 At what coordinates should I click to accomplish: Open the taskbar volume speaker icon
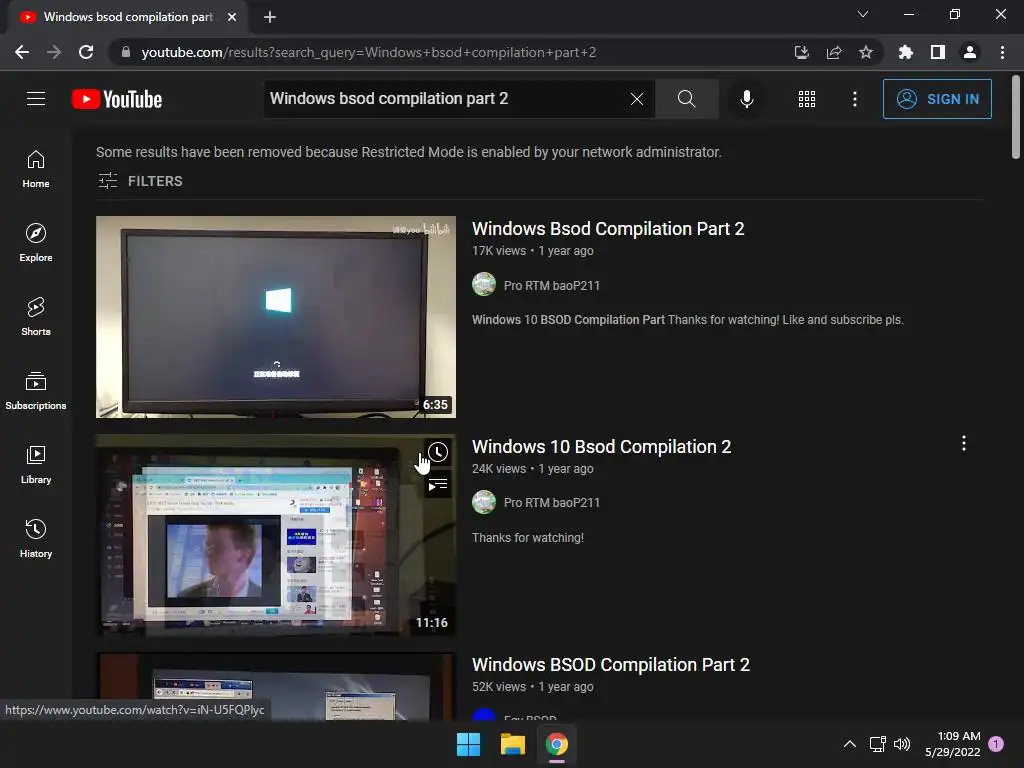[902, 744]
